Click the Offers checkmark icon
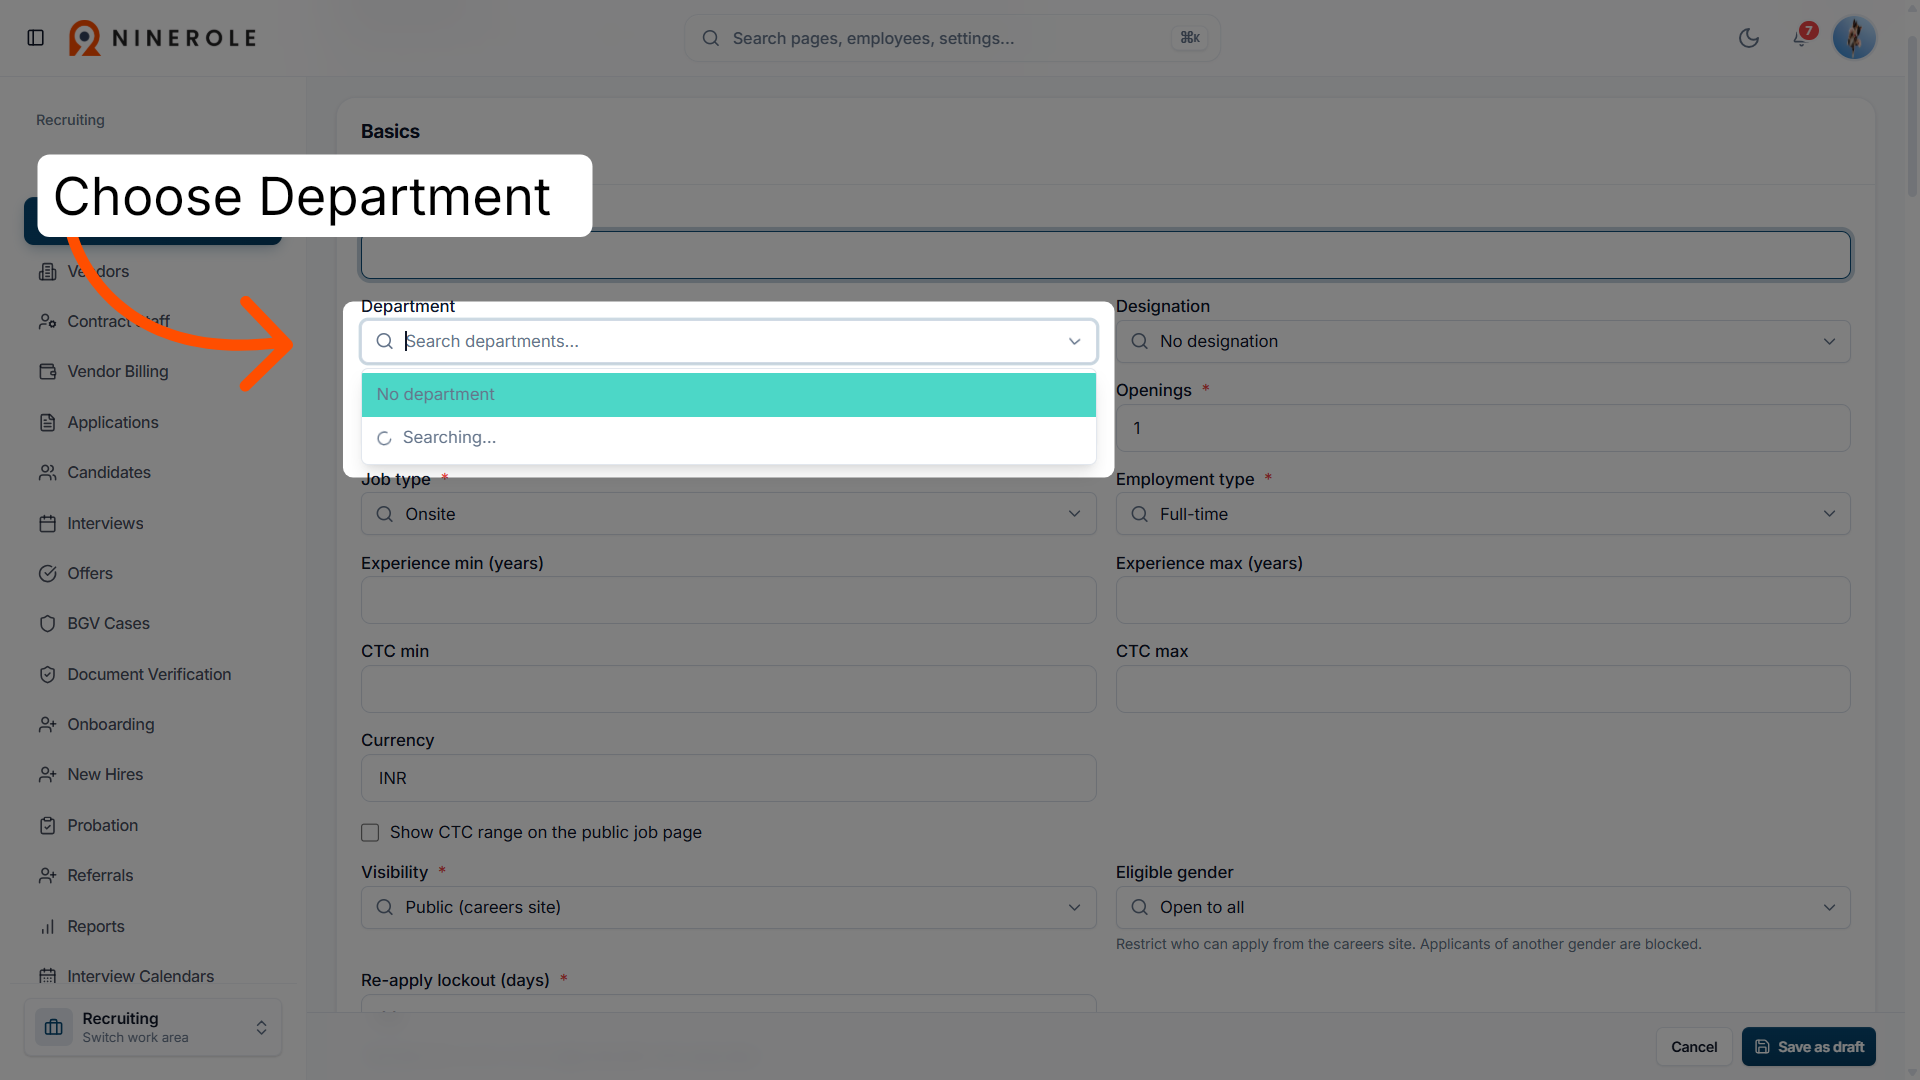The width and height of the screenshot is (1920, 1080). click(x=47, y=573)
